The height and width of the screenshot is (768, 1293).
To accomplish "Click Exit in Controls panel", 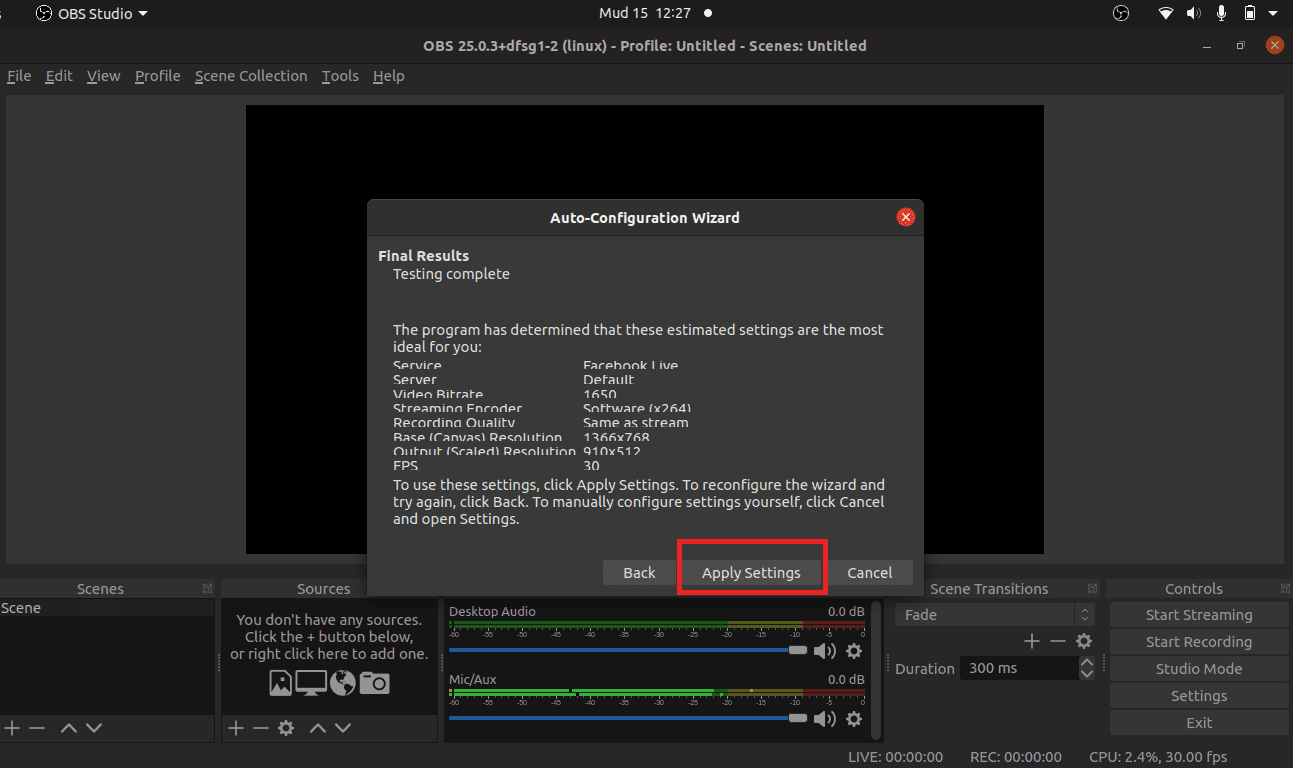I will click(x=1199, y=723).
